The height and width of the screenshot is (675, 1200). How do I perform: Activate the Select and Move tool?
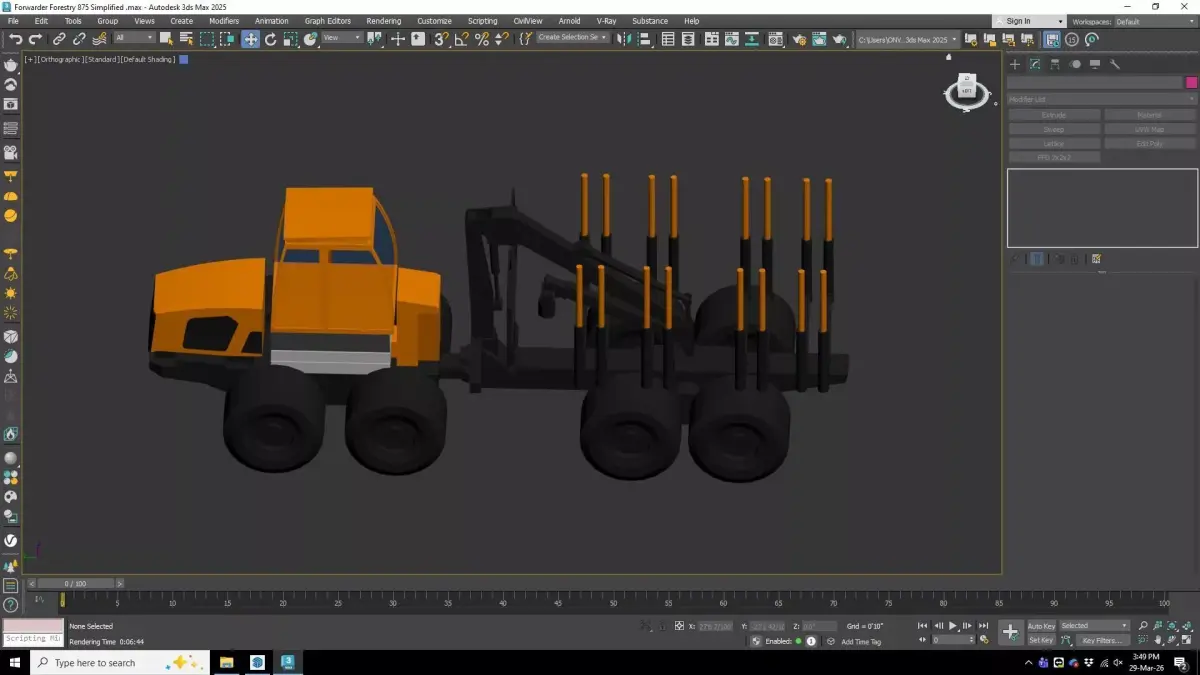click(250, 39)
